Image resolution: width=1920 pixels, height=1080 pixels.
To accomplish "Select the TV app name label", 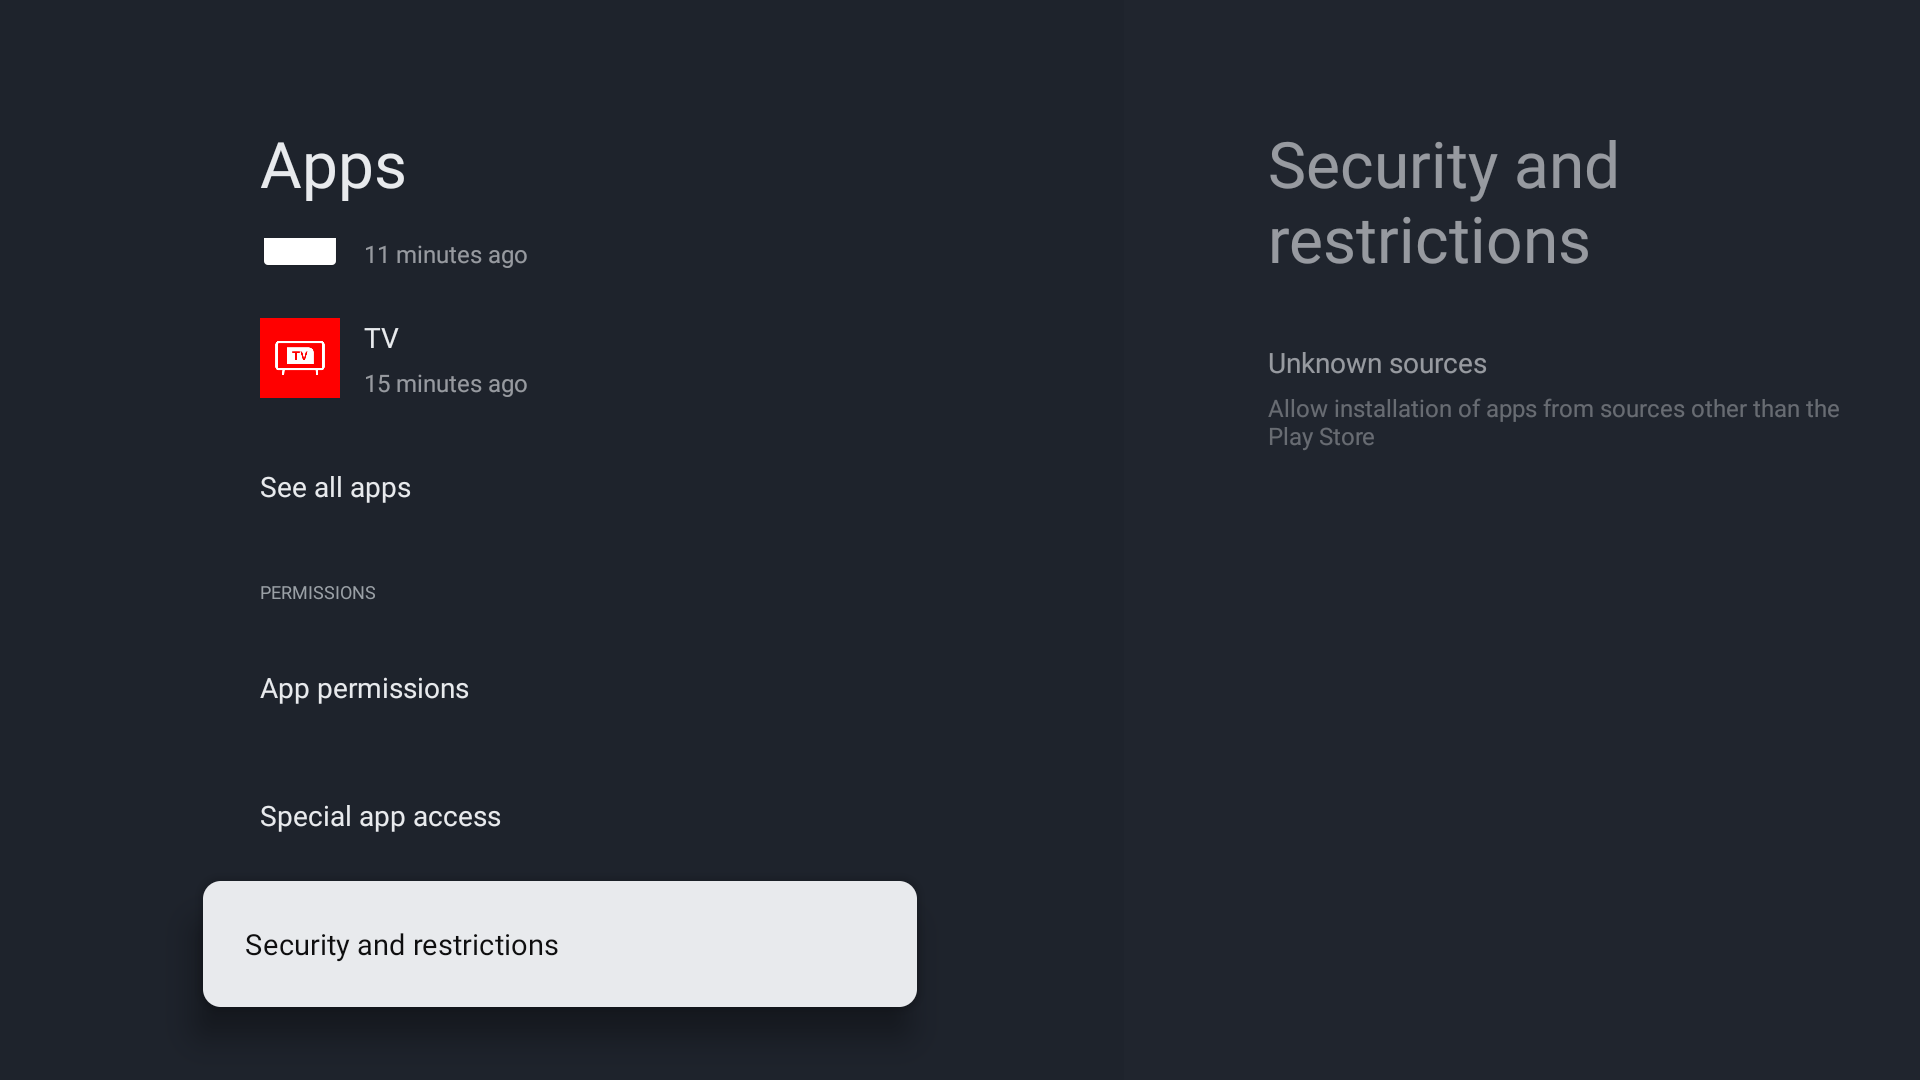I will click(x=381, y=338).
